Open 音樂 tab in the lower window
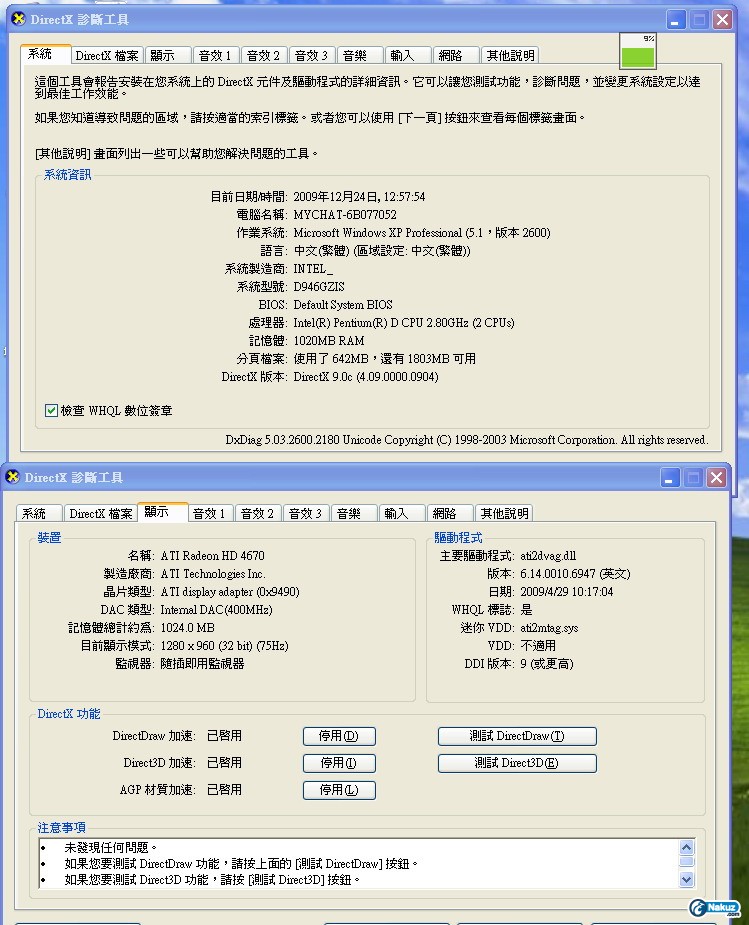Image resolution: width=749 pixels, height=925 pixels. point(354,513)
